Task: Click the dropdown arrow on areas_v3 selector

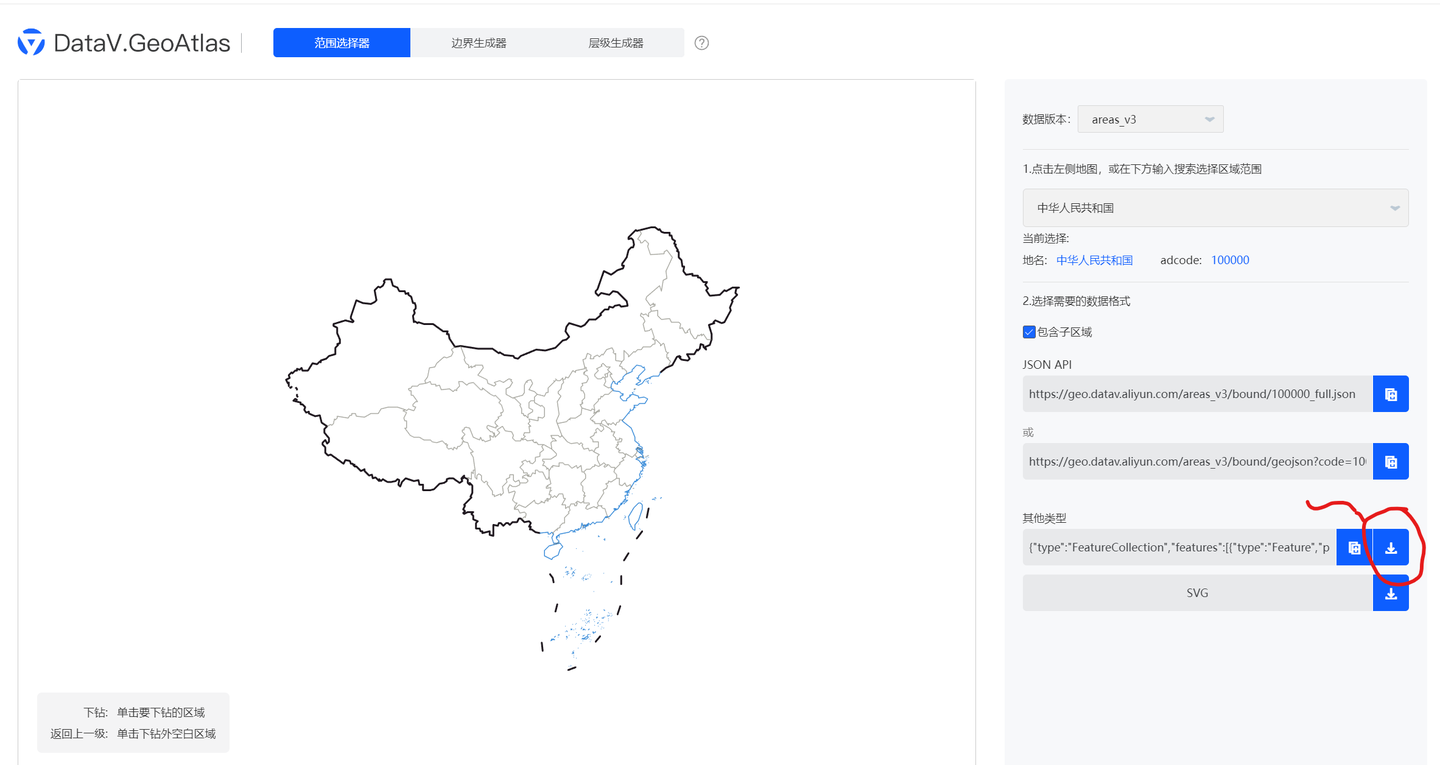Action: click(x=1209, y=118)
